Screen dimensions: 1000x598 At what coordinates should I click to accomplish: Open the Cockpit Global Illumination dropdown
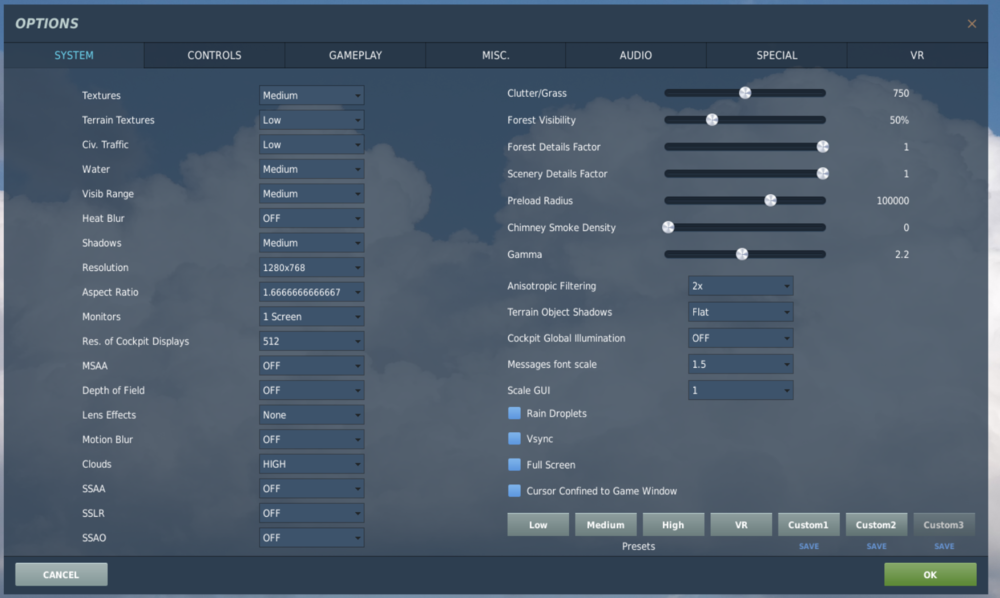(x=740, y=339)
